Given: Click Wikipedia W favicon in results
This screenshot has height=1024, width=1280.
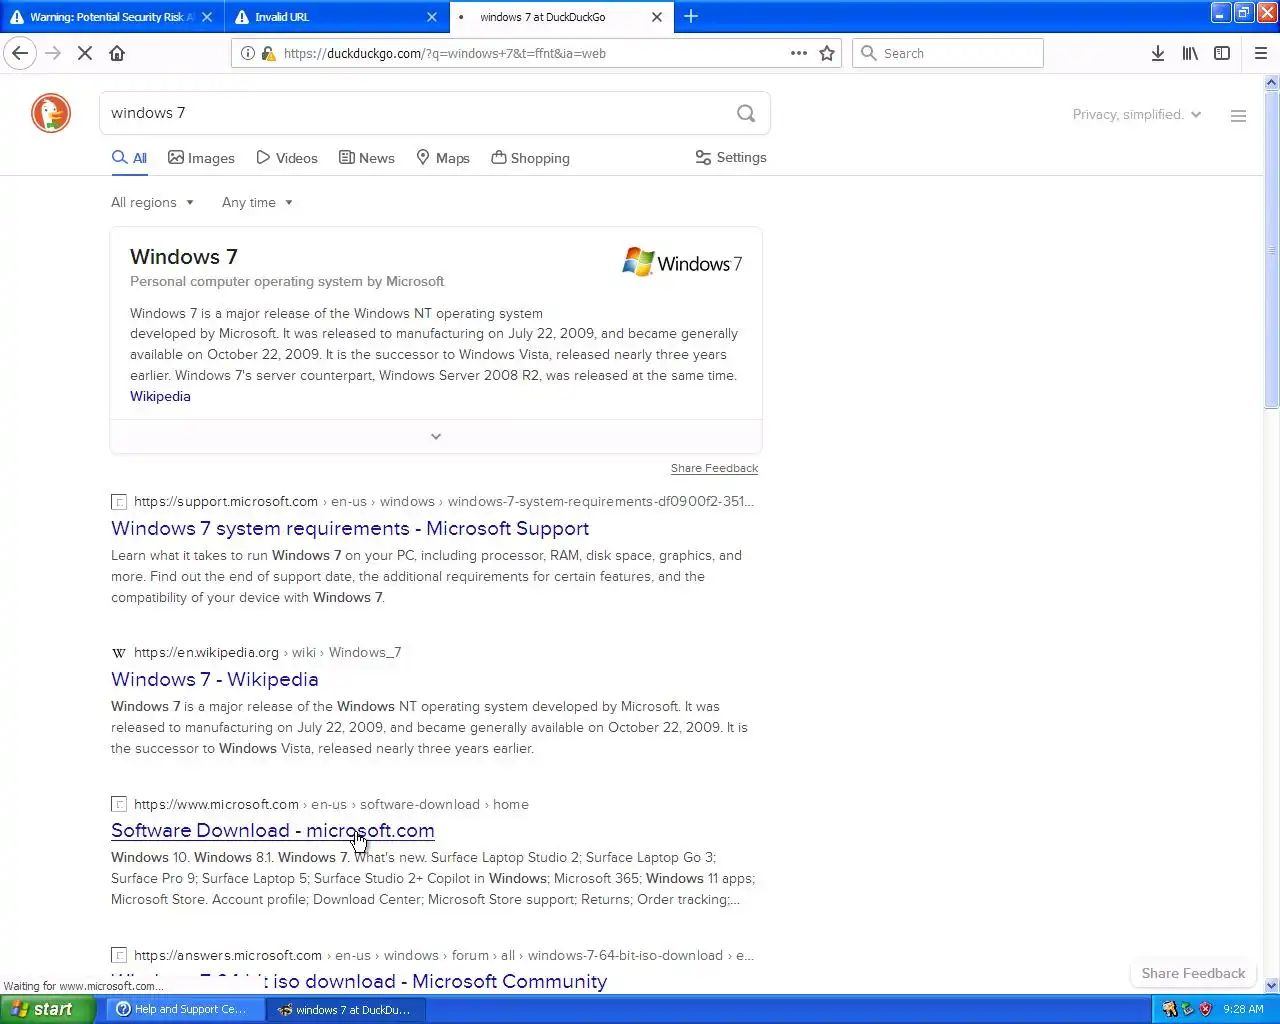Looking at the screenshot, I should (x=119, y=653).
